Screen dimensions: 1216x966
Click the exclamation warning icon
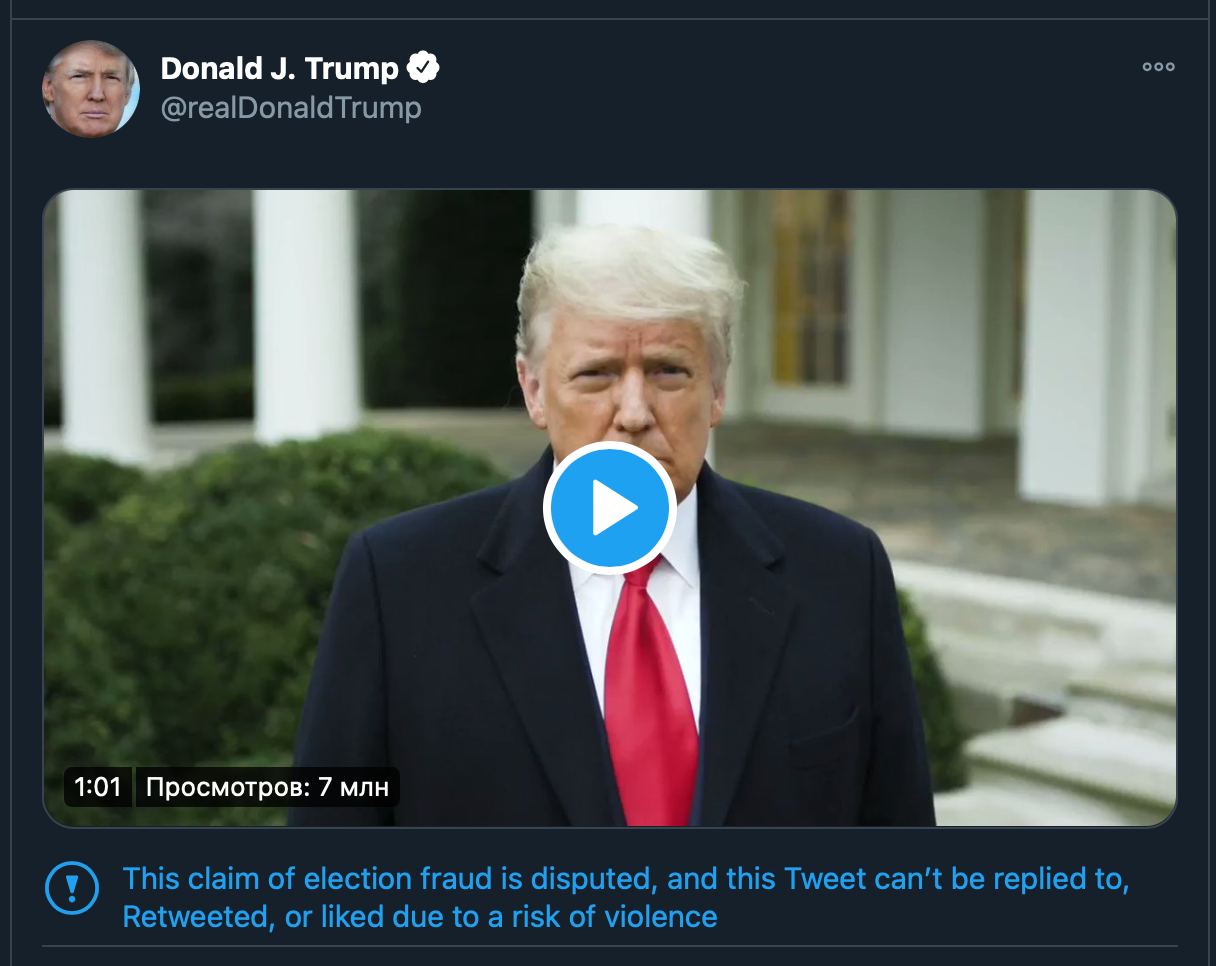point(72,887)
